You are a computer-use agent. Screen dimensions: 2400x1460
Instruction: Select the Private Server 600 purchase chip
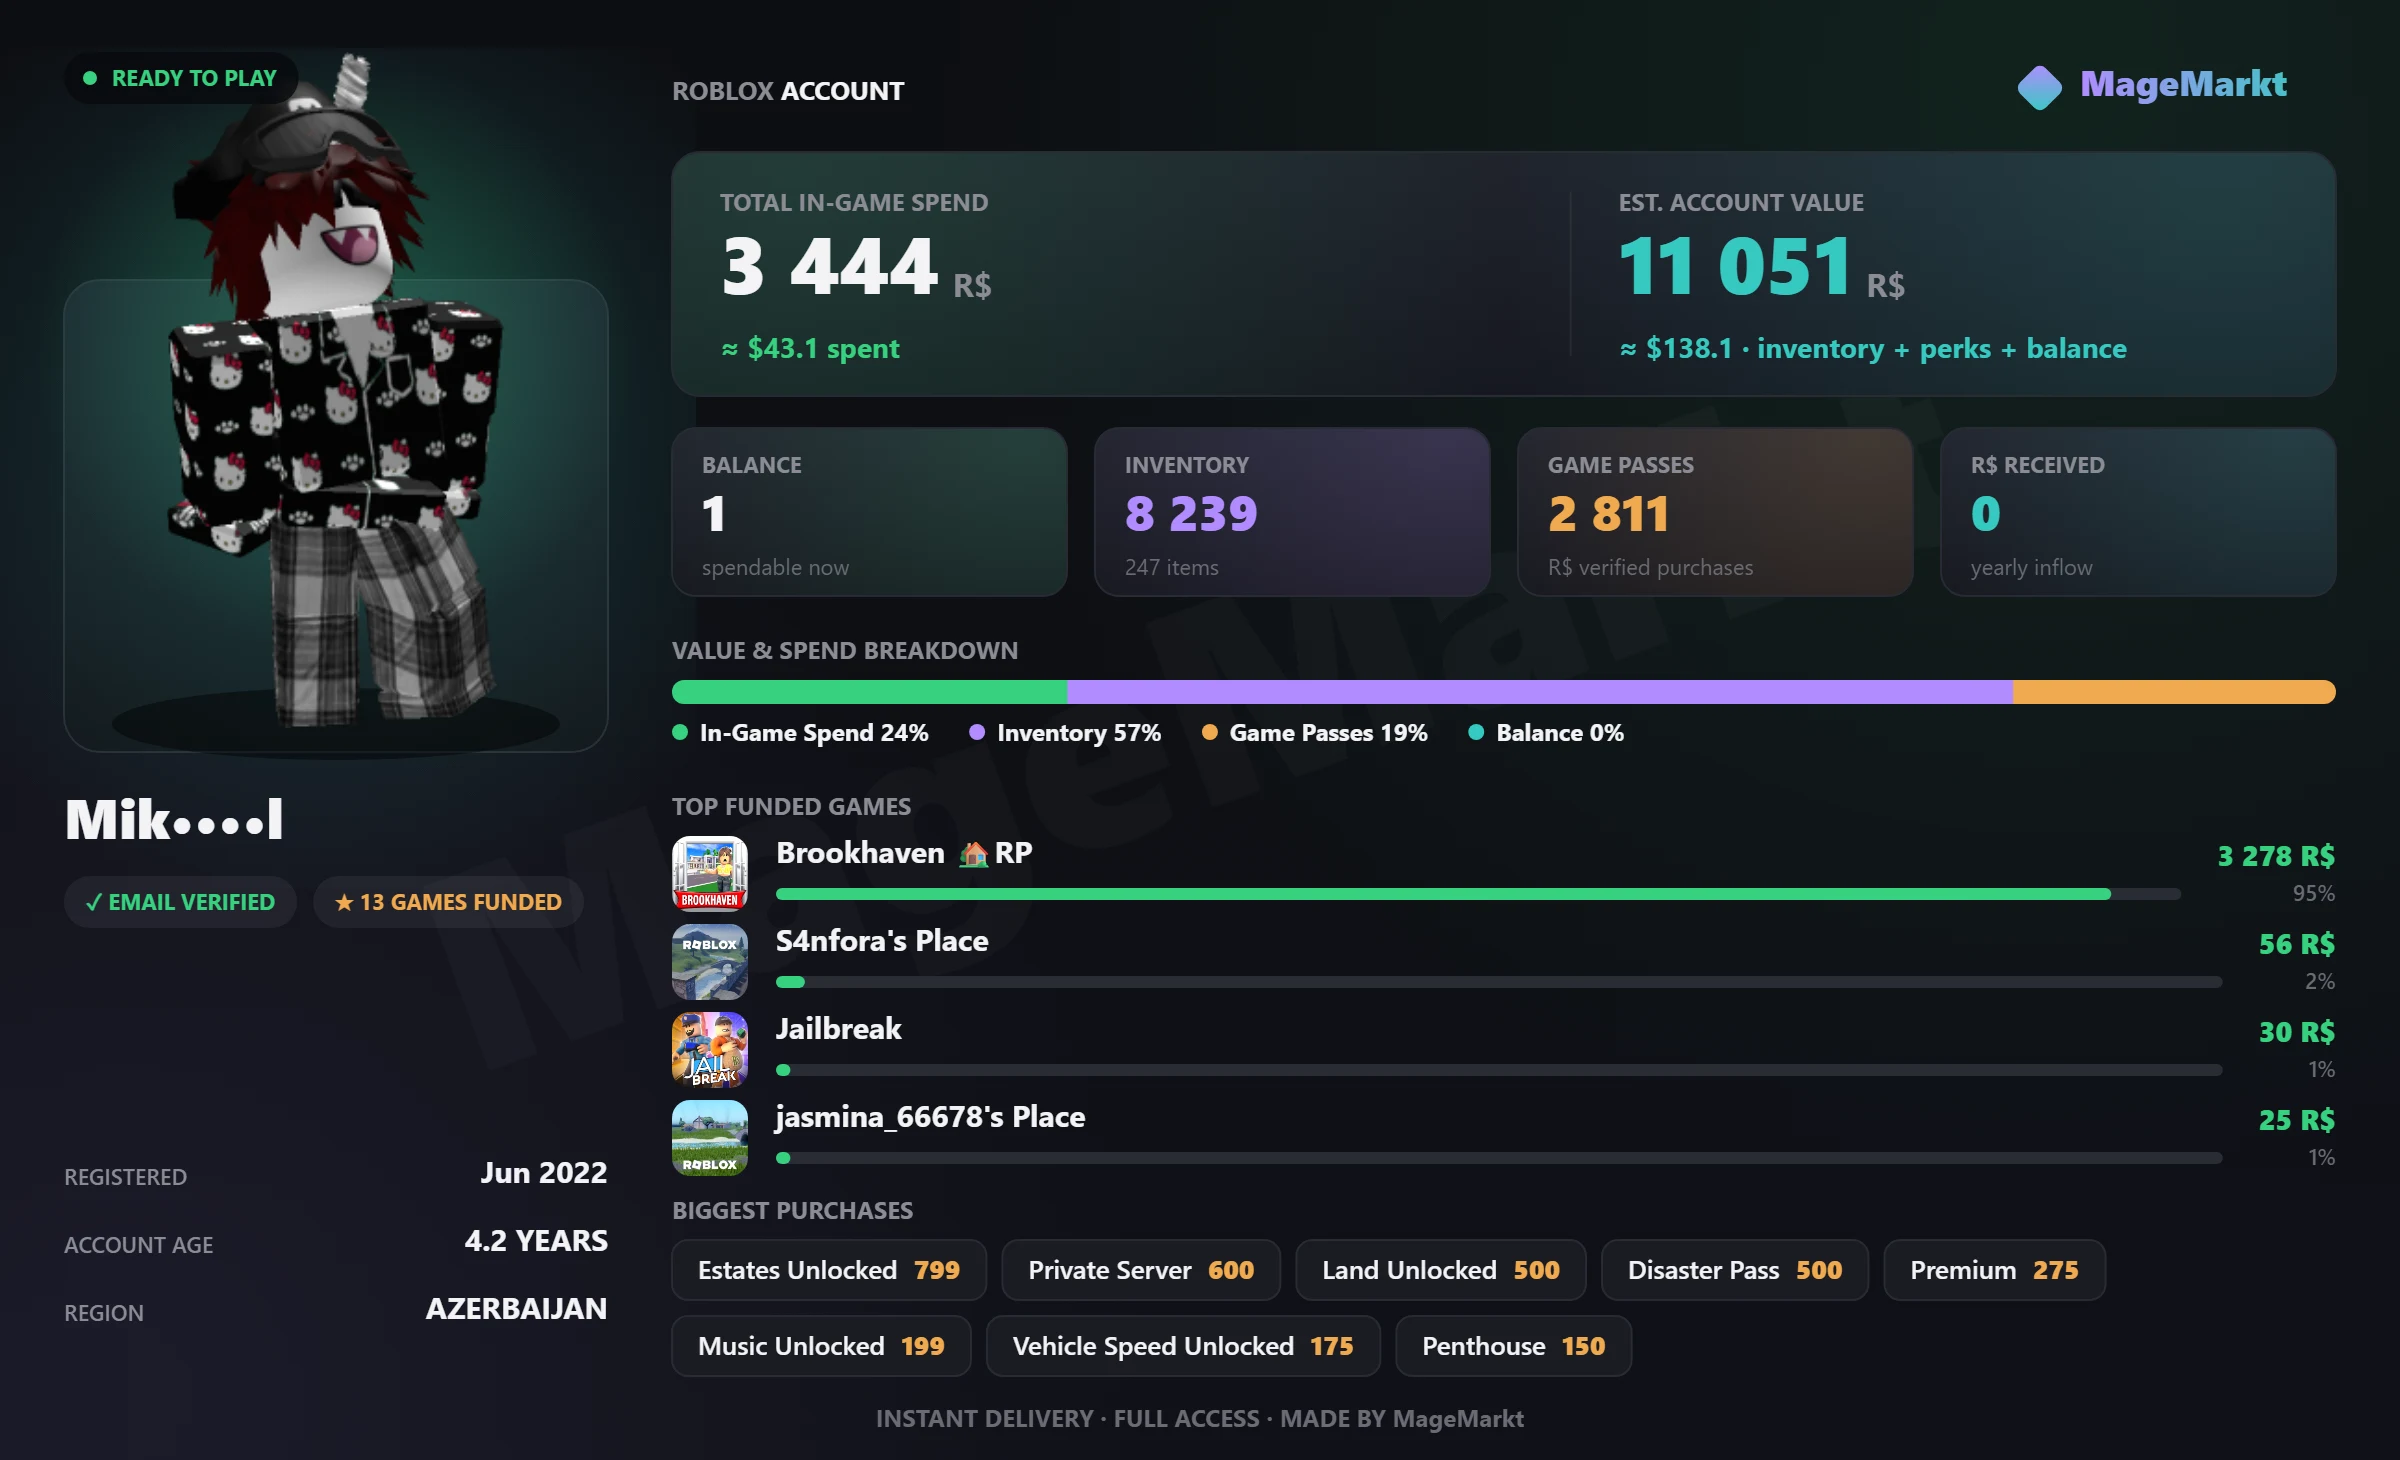(1141, 1270)
